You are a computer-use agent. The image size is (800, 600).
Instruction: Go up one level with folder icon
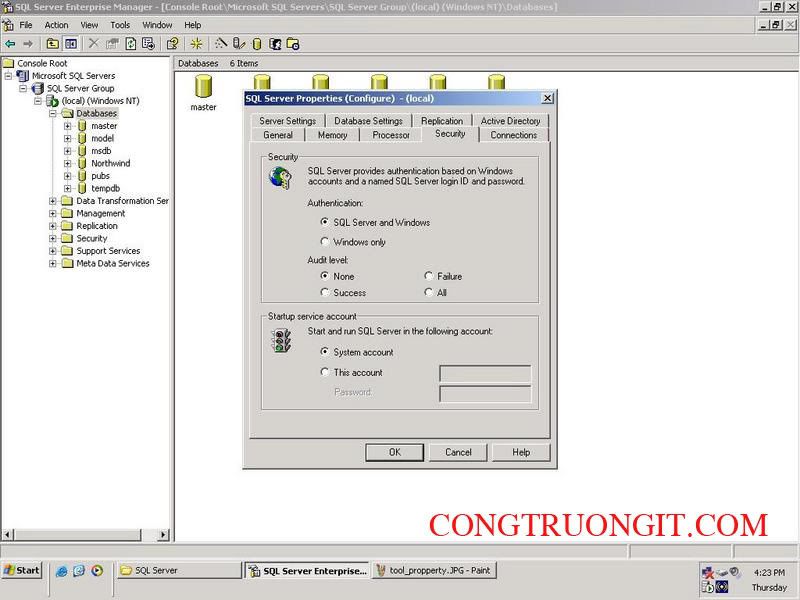coord(53,44)
